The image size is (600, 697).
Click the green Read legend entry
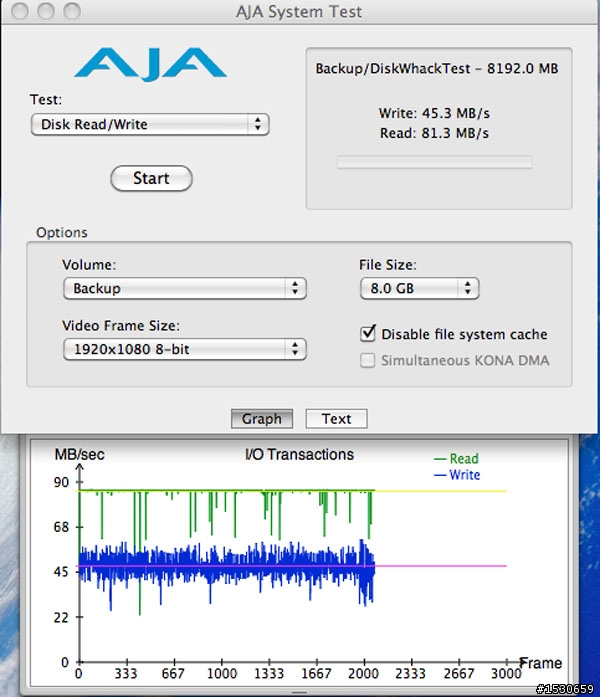pyautogui.click(x=456, y=458)
